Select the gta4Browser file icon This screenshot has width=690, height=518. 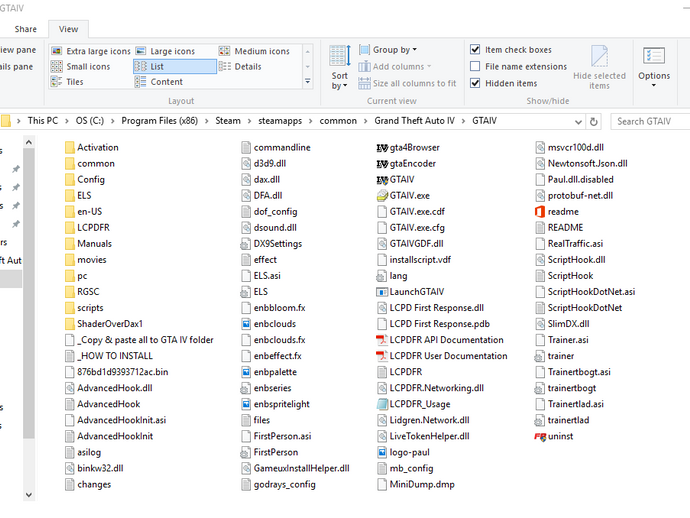point(382,148)
